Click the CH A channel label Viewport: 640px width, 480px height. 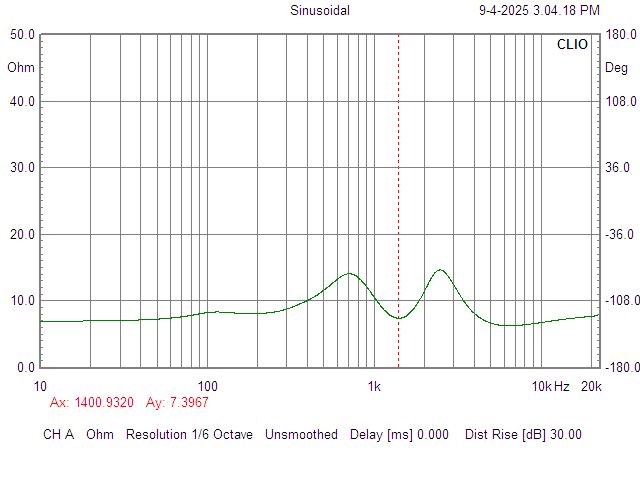[x=58, y=434]
